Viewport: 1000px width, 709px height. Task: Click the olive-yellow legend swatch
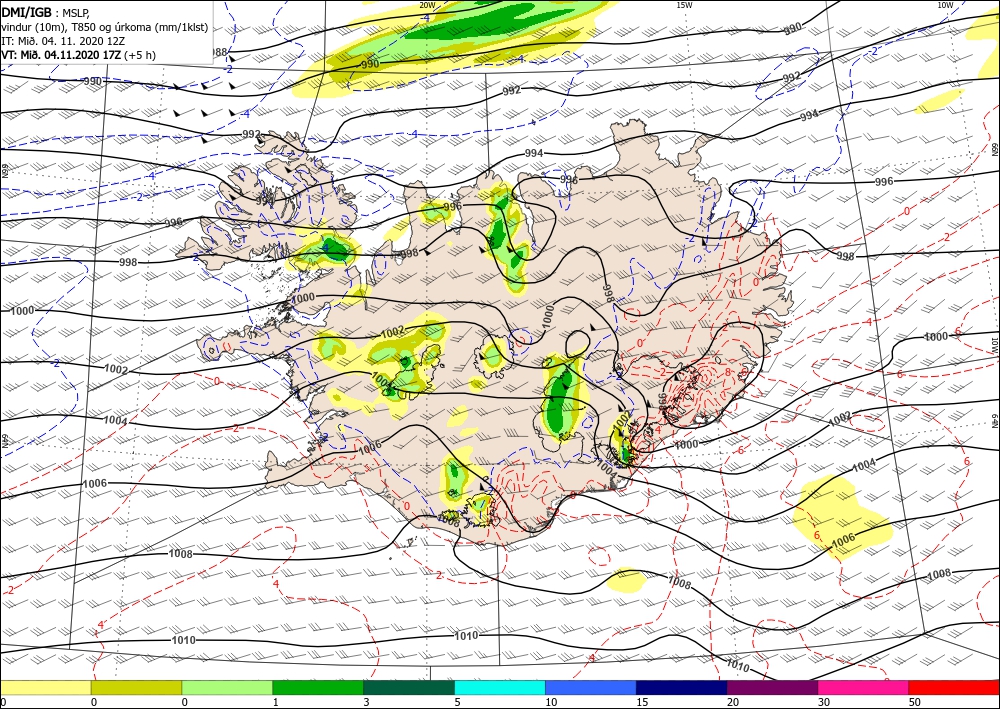136,687
